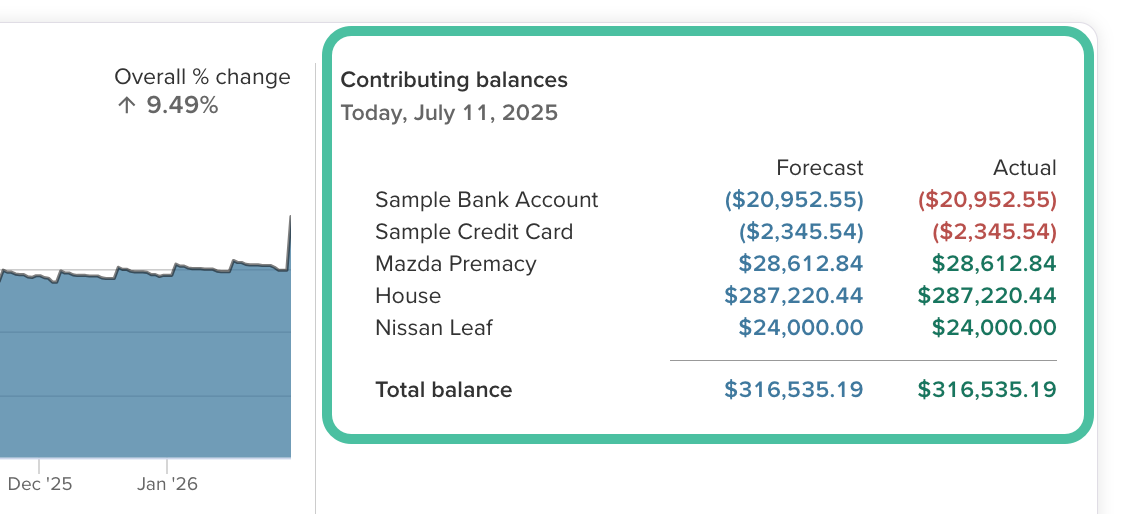Open the Nissan Leaf account
The image size is (1128, 514).
coord(433,328)
